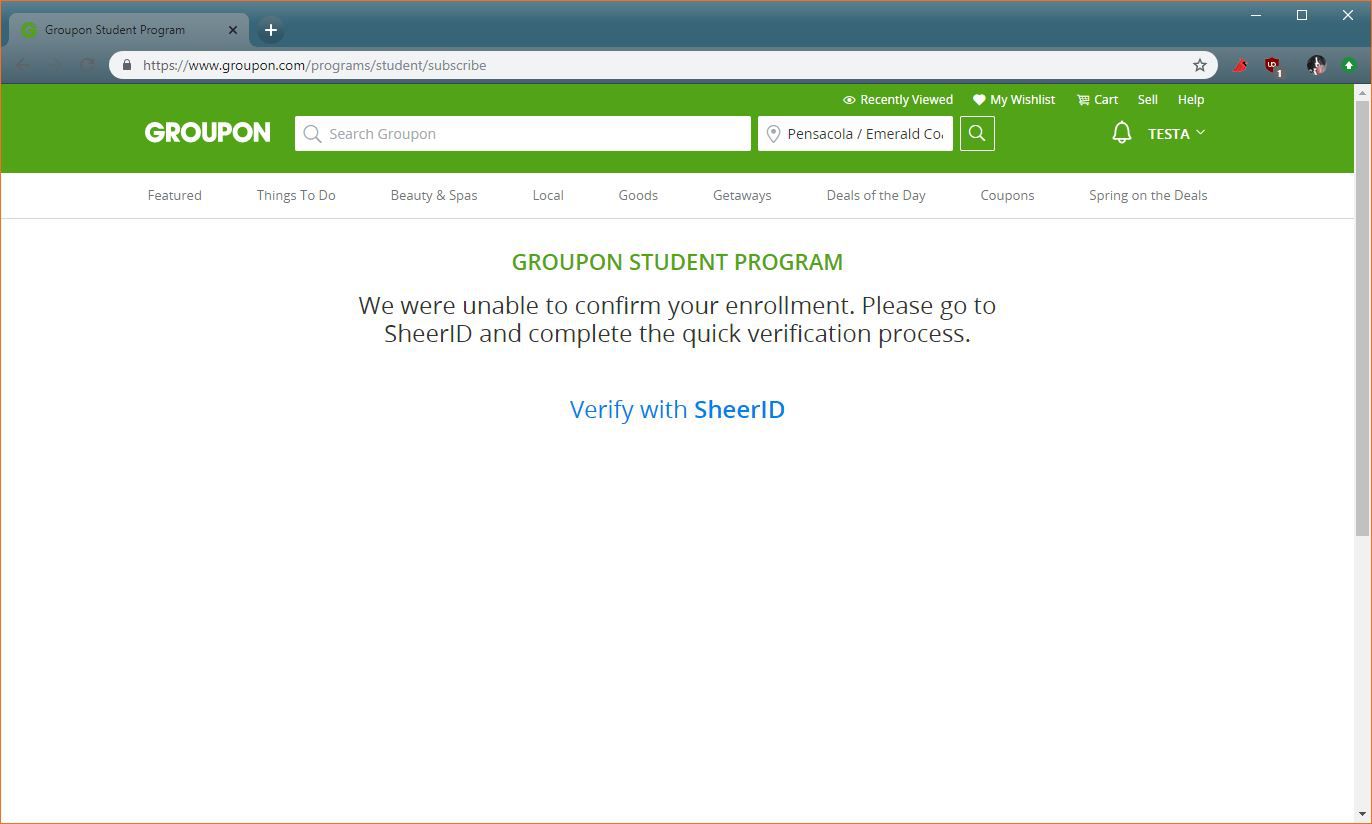This screenshot has width=1372, height=824.
Task: Click the green search button
Action: pyautogui.click(x=977, y=133)
